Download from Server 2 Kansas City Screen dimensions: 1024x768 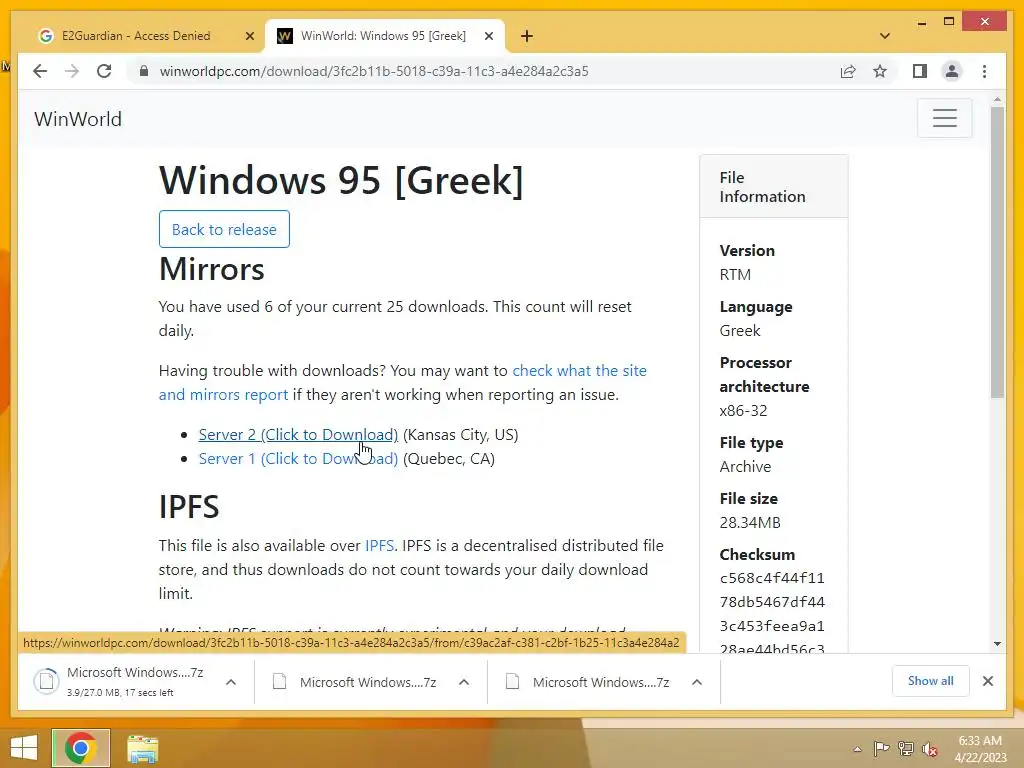tap(298, 434)
